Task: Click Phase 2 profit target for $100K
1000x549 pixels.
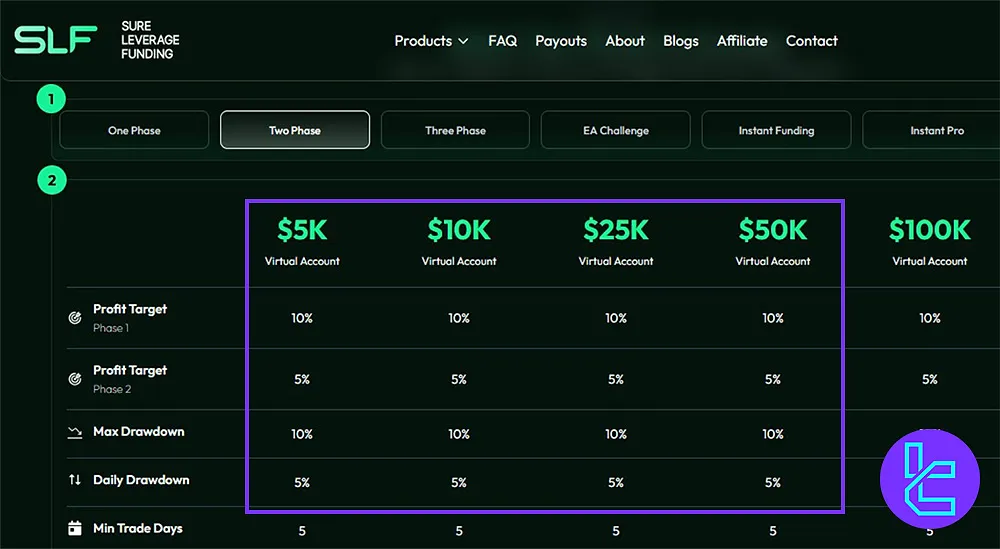Action: click(x=930, y=379)
